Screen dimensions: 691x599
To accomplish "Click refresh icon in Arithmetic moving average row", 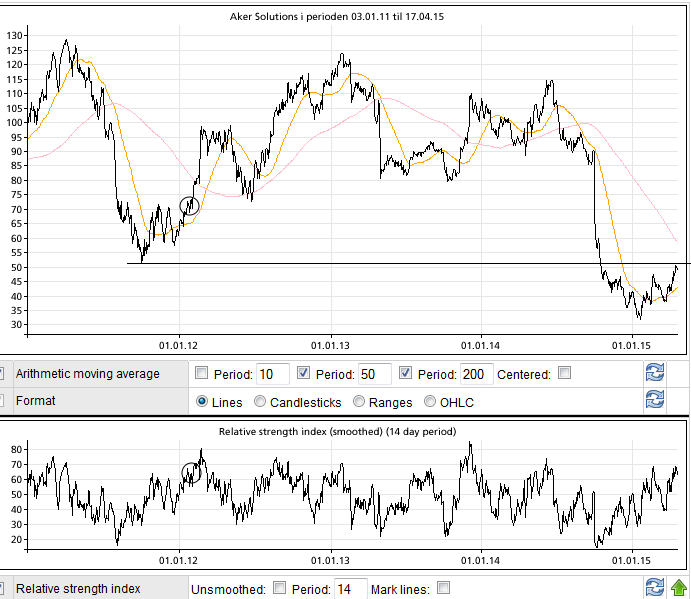I will coord(655,374).
